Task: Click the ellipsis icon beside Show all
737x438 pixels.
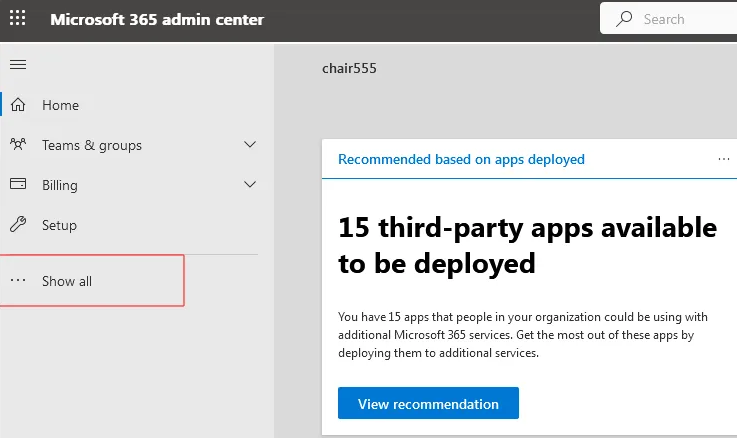Action: click(x=18, y=281)
